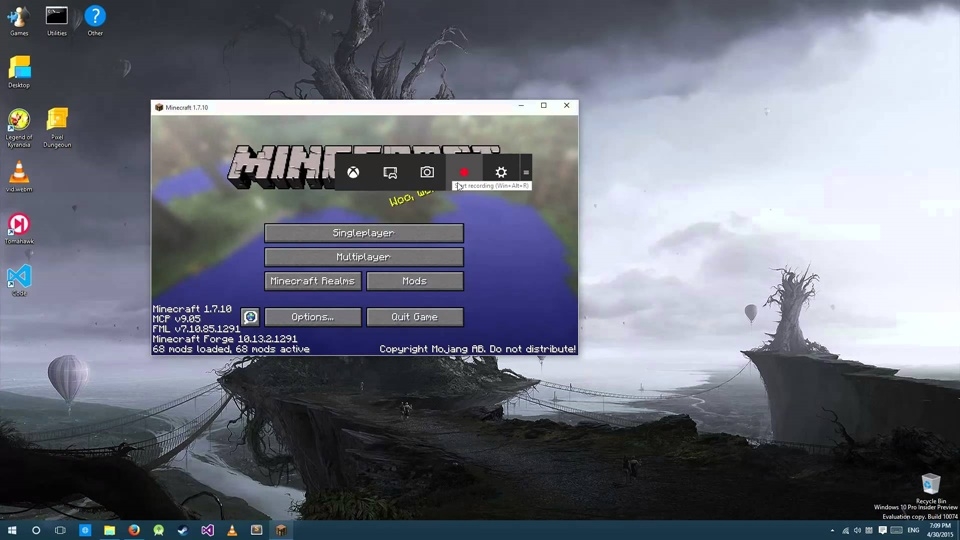Open the Action Center notifications icon
The image size is (960, 540).
(x=882, y=531)
